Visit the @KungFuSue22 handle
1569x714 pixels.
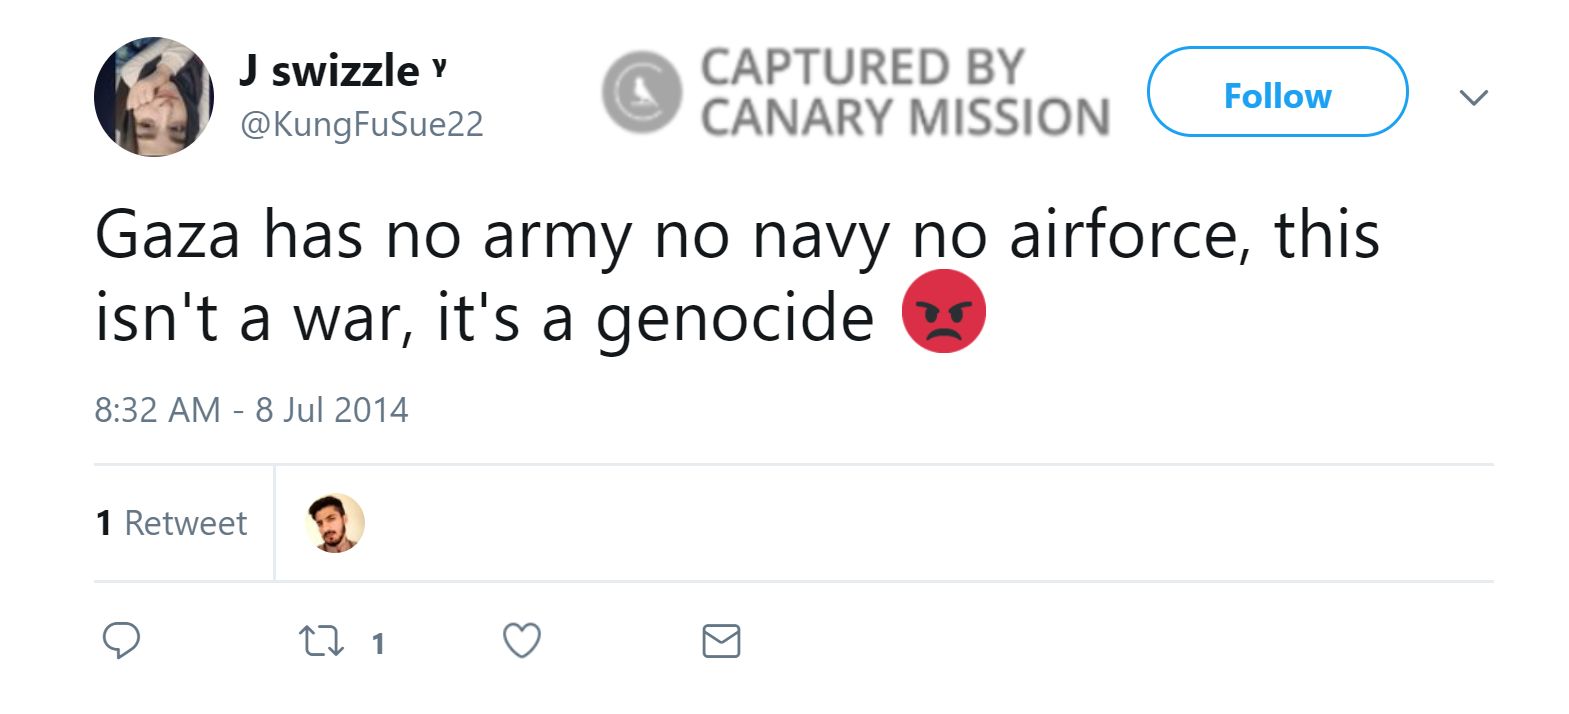click(x=362, y=124)
